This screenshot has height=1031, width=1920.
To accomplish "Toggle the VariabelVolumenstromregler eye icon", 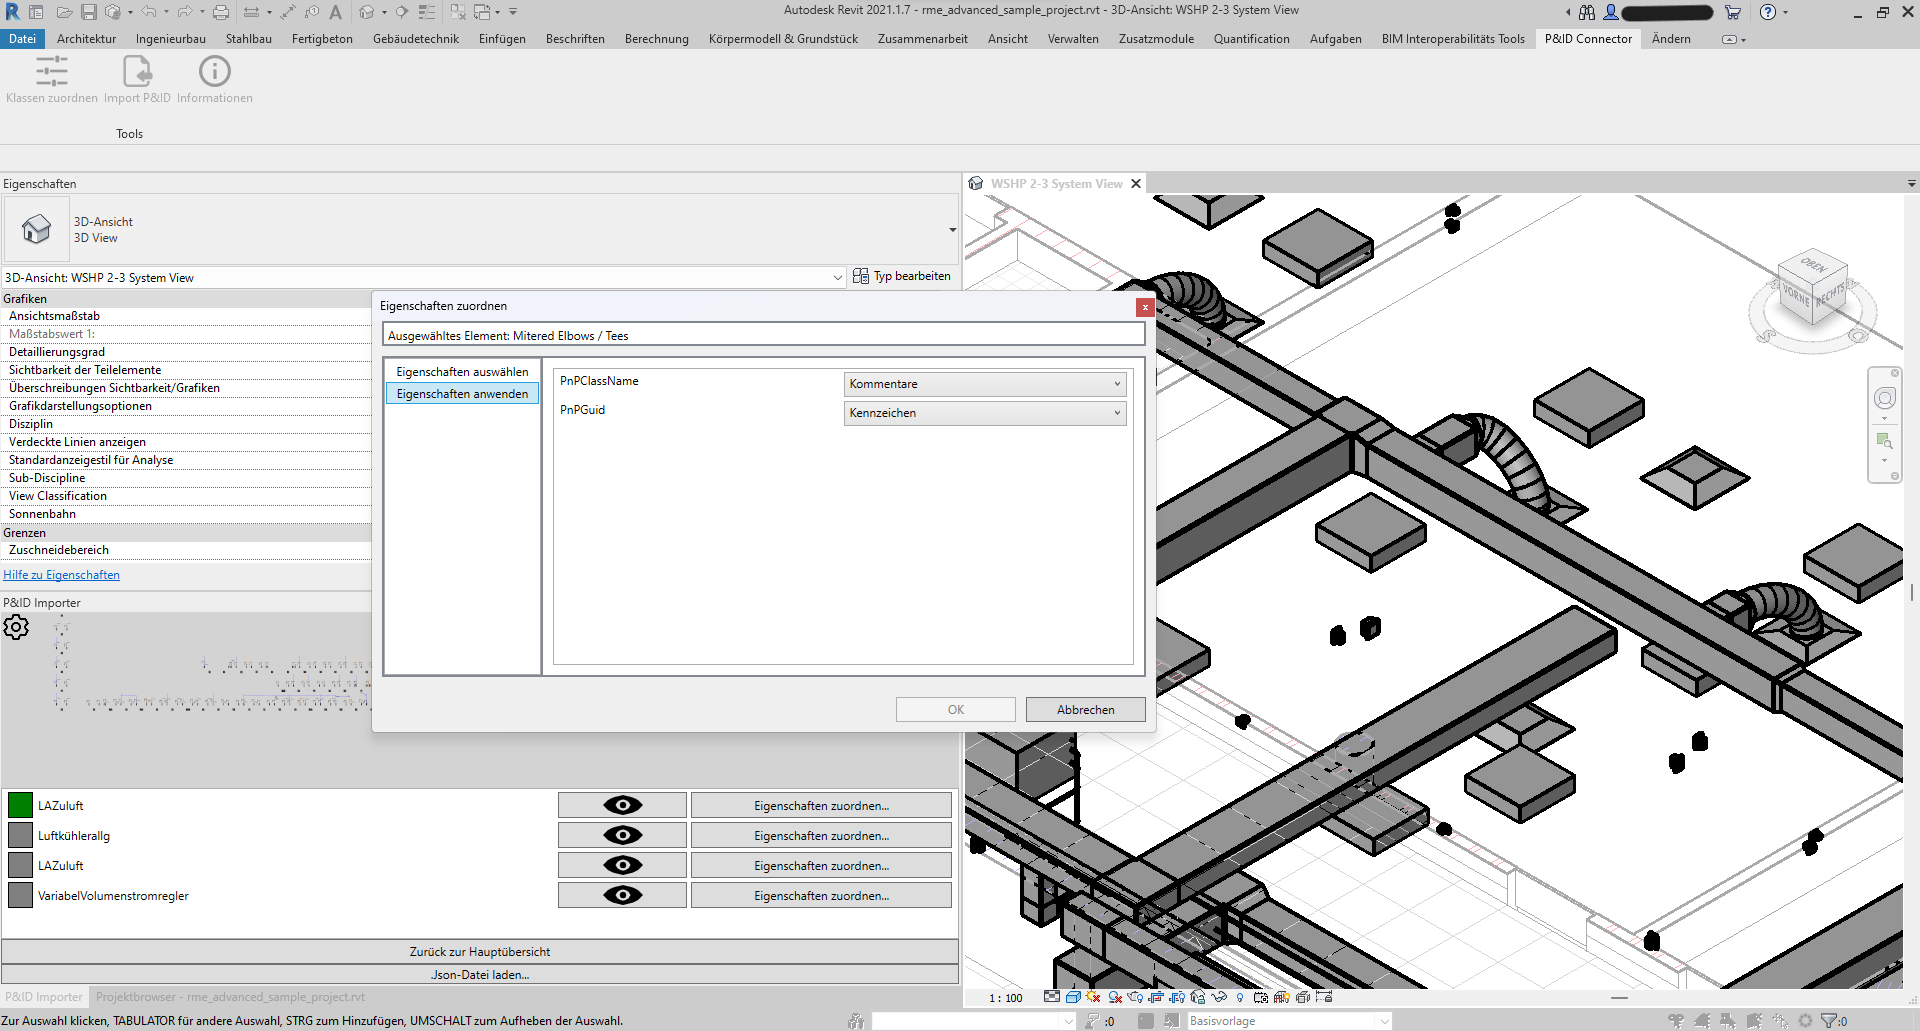I will pos(622,895).
